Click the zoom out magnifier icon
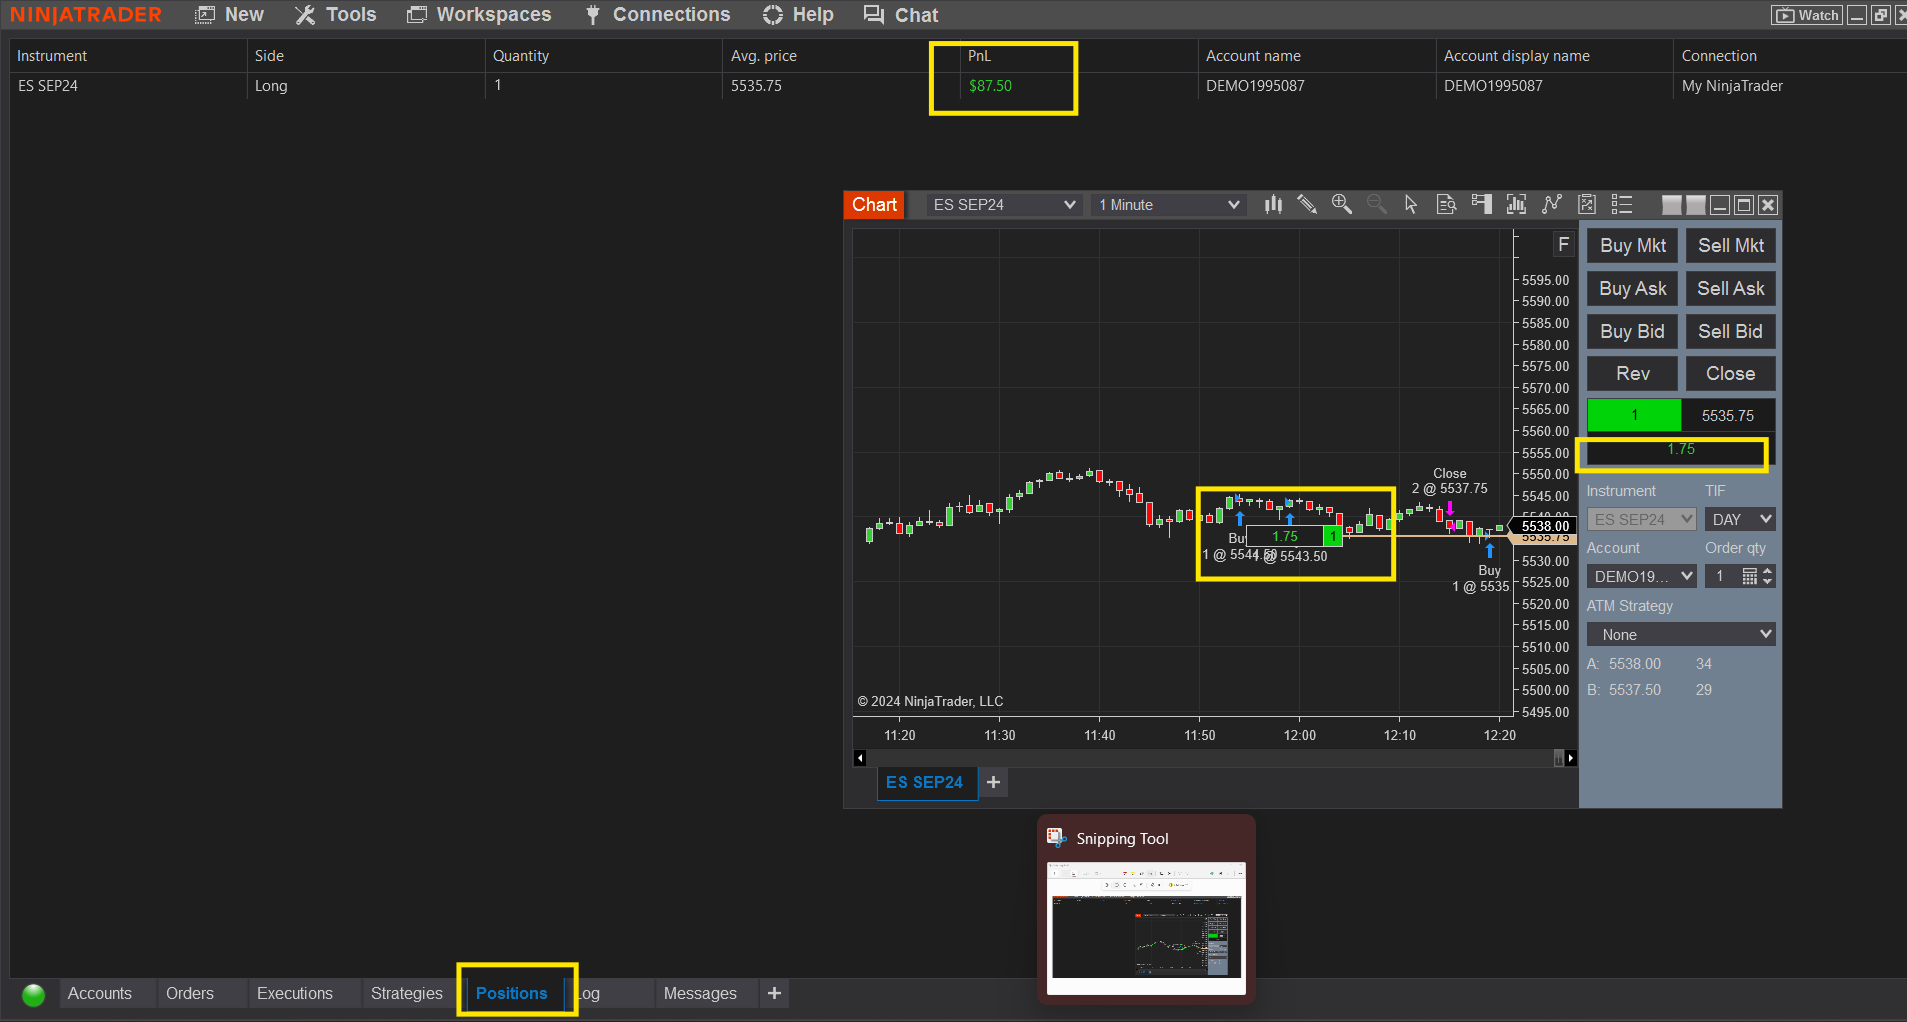The width and height of the screenshot is (1907, 1022). tap(1377, 205)
